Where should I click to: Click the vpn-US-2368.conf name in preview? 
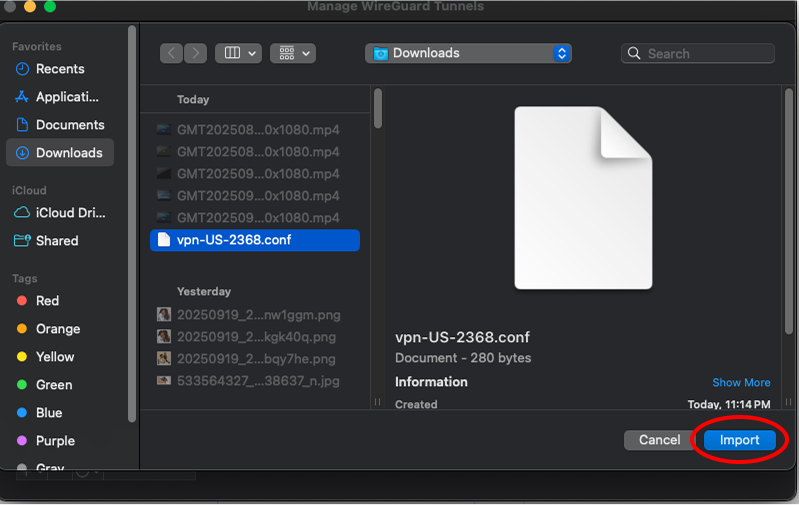point(462,337)
